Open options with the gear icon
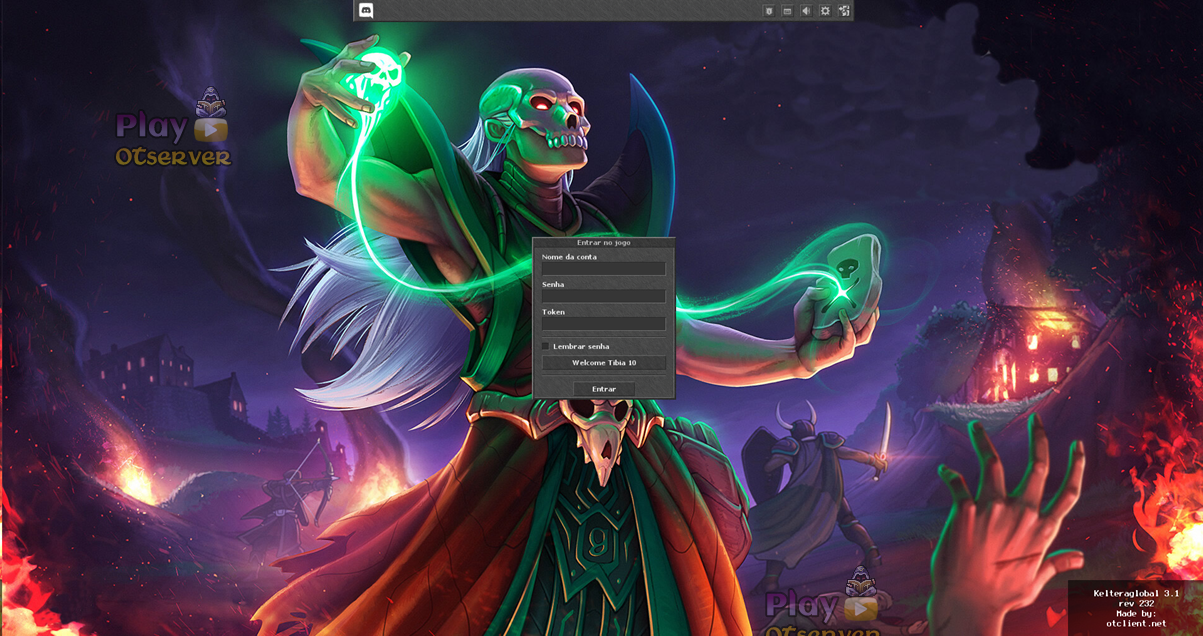Image resolution: width=1203 pixels, height=636 pixels. (x=825, y=11)
